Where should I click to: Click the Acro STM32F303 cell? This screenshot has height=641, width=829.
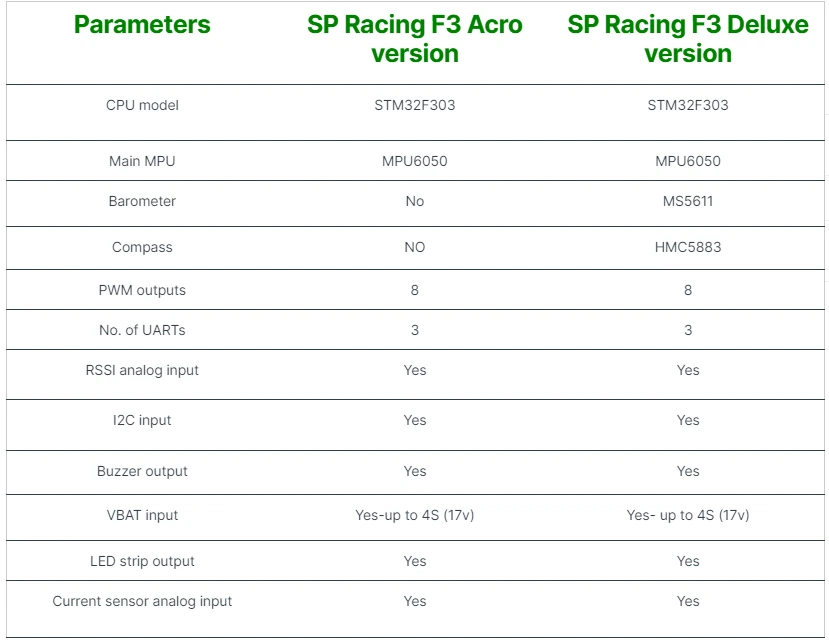pos(414,105)
